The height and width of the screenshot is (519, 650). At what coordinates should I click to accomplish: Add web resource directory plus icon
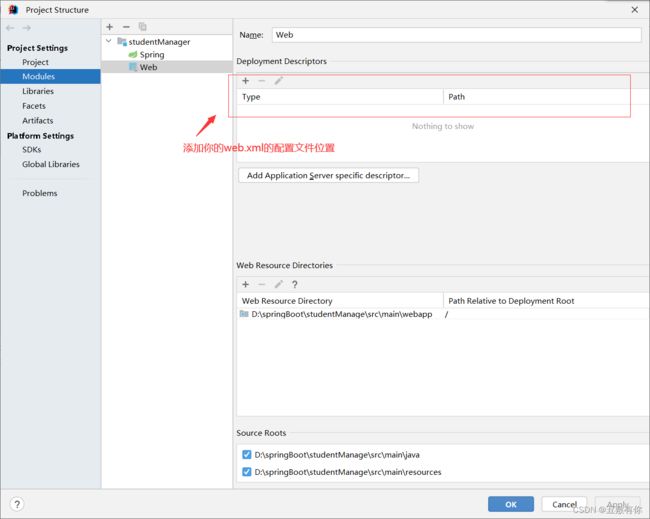pos(245,284)
